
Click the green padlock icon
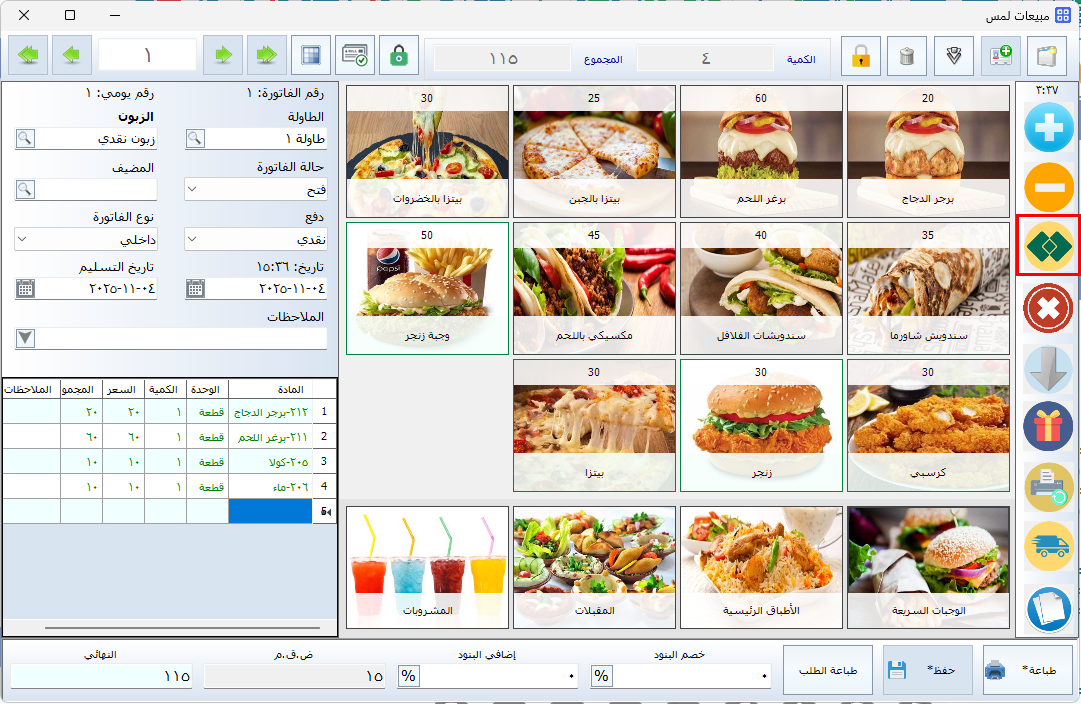[x=399, y=56]
